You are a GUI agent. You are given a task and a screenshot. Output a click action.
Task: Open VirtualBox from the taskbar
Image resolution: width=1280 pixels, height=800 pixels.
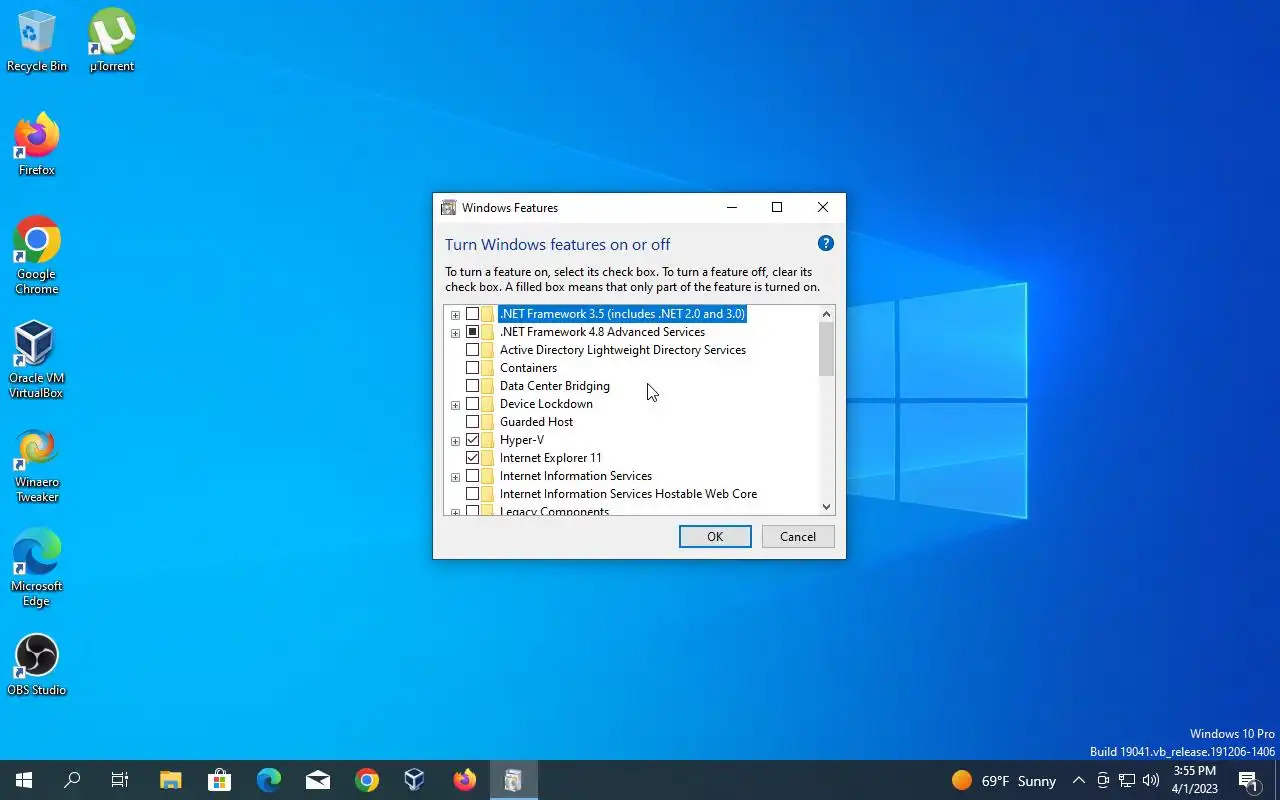pyautogui.click(x=415, y=780)
